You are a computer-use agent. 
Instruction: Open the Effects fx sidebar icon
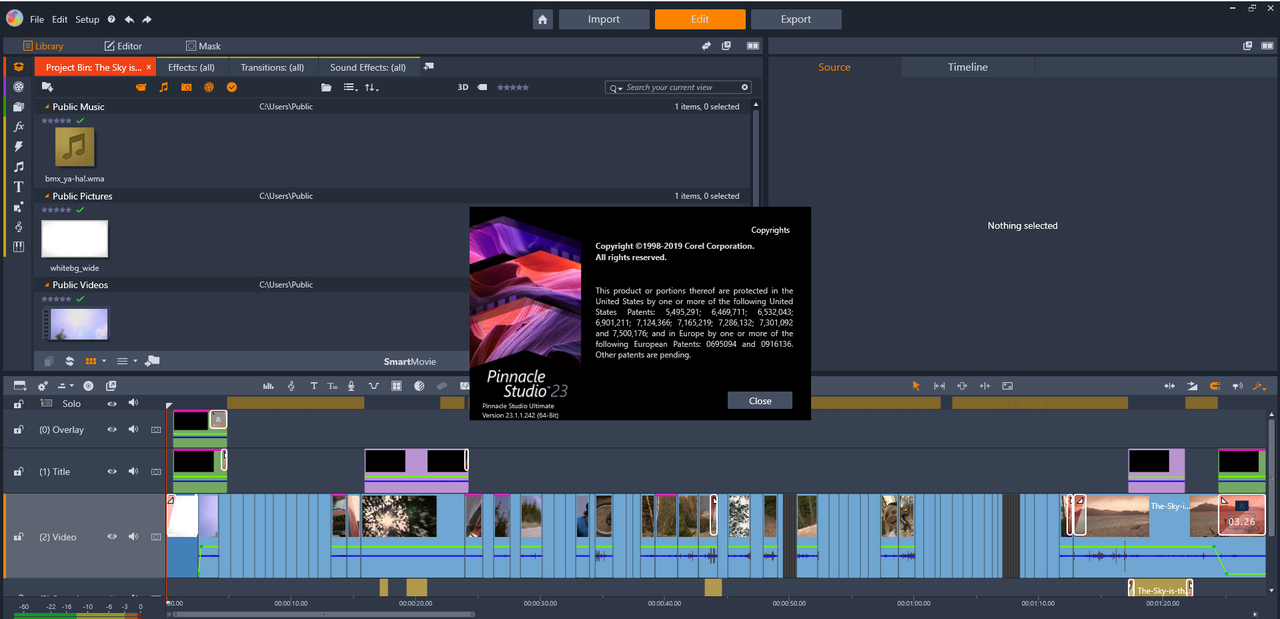point(18,127)
